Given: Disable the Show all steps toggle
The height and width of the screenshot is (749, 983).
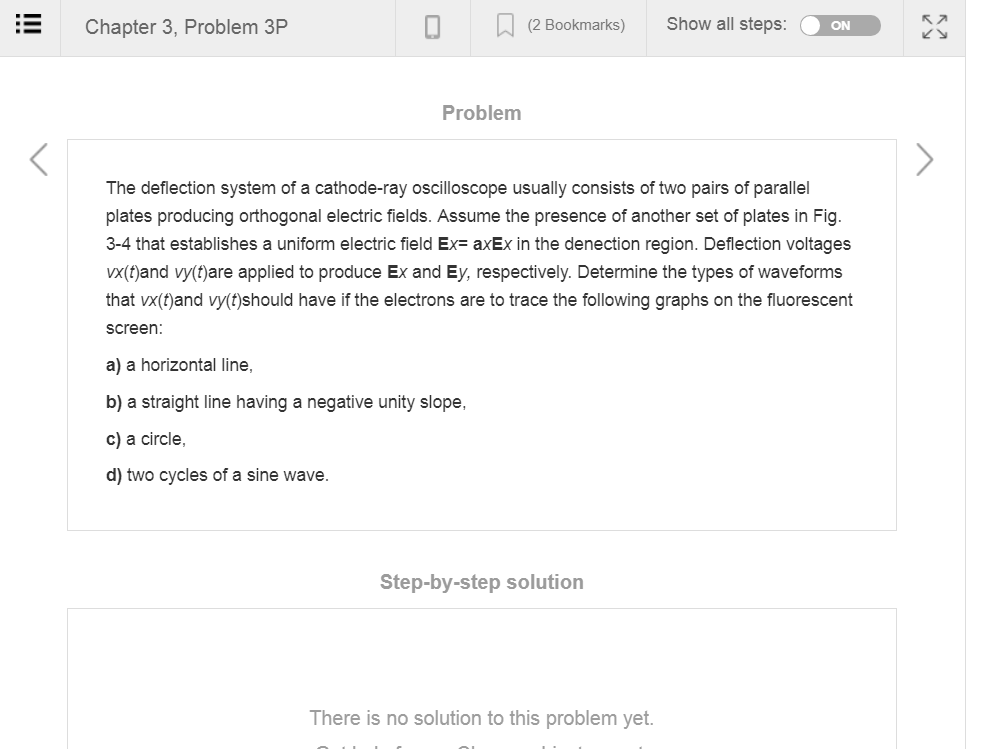Looking at the screenshot, I should 840,26.
